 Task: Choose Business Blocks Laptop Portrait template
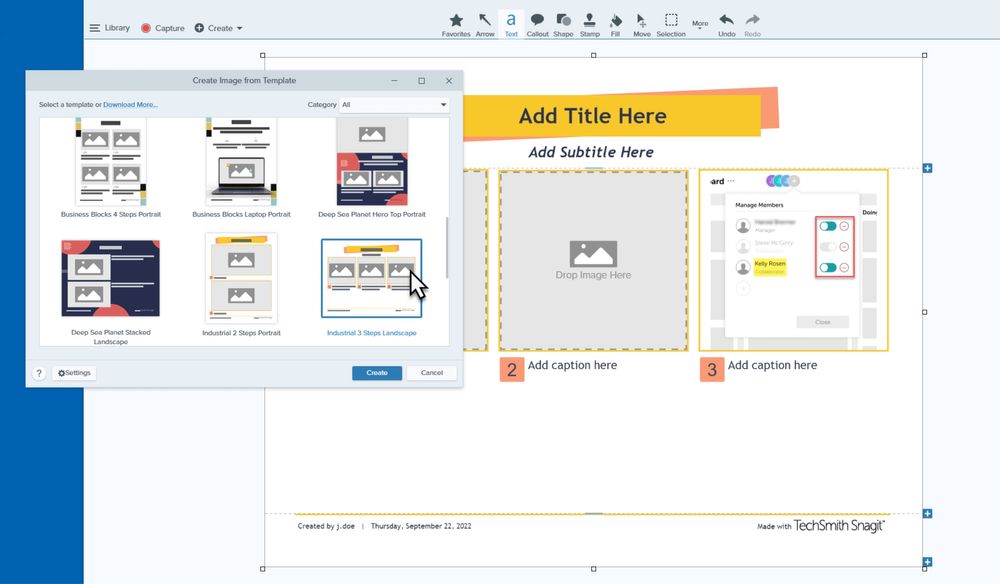coord(241,168)
